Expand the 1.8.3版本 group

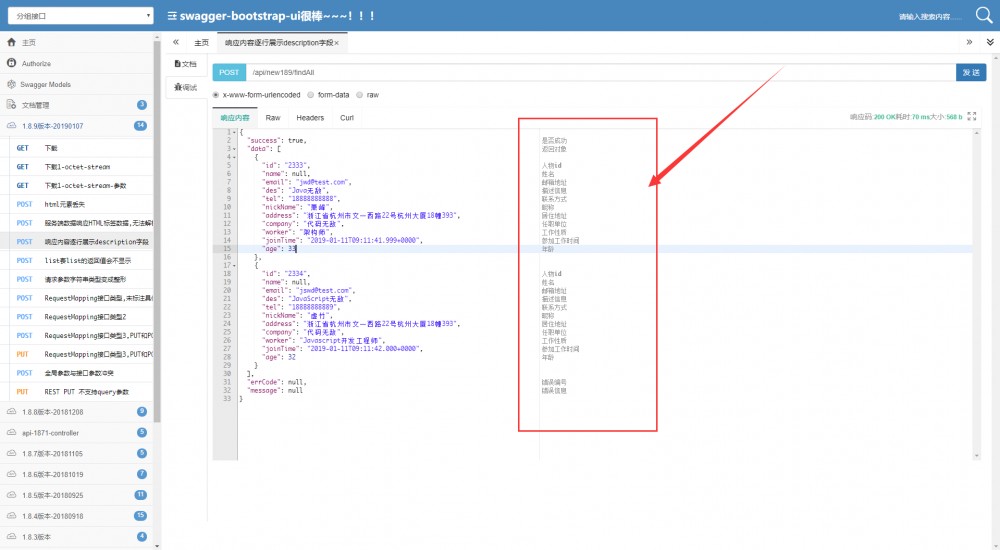(x=77, y=537)
